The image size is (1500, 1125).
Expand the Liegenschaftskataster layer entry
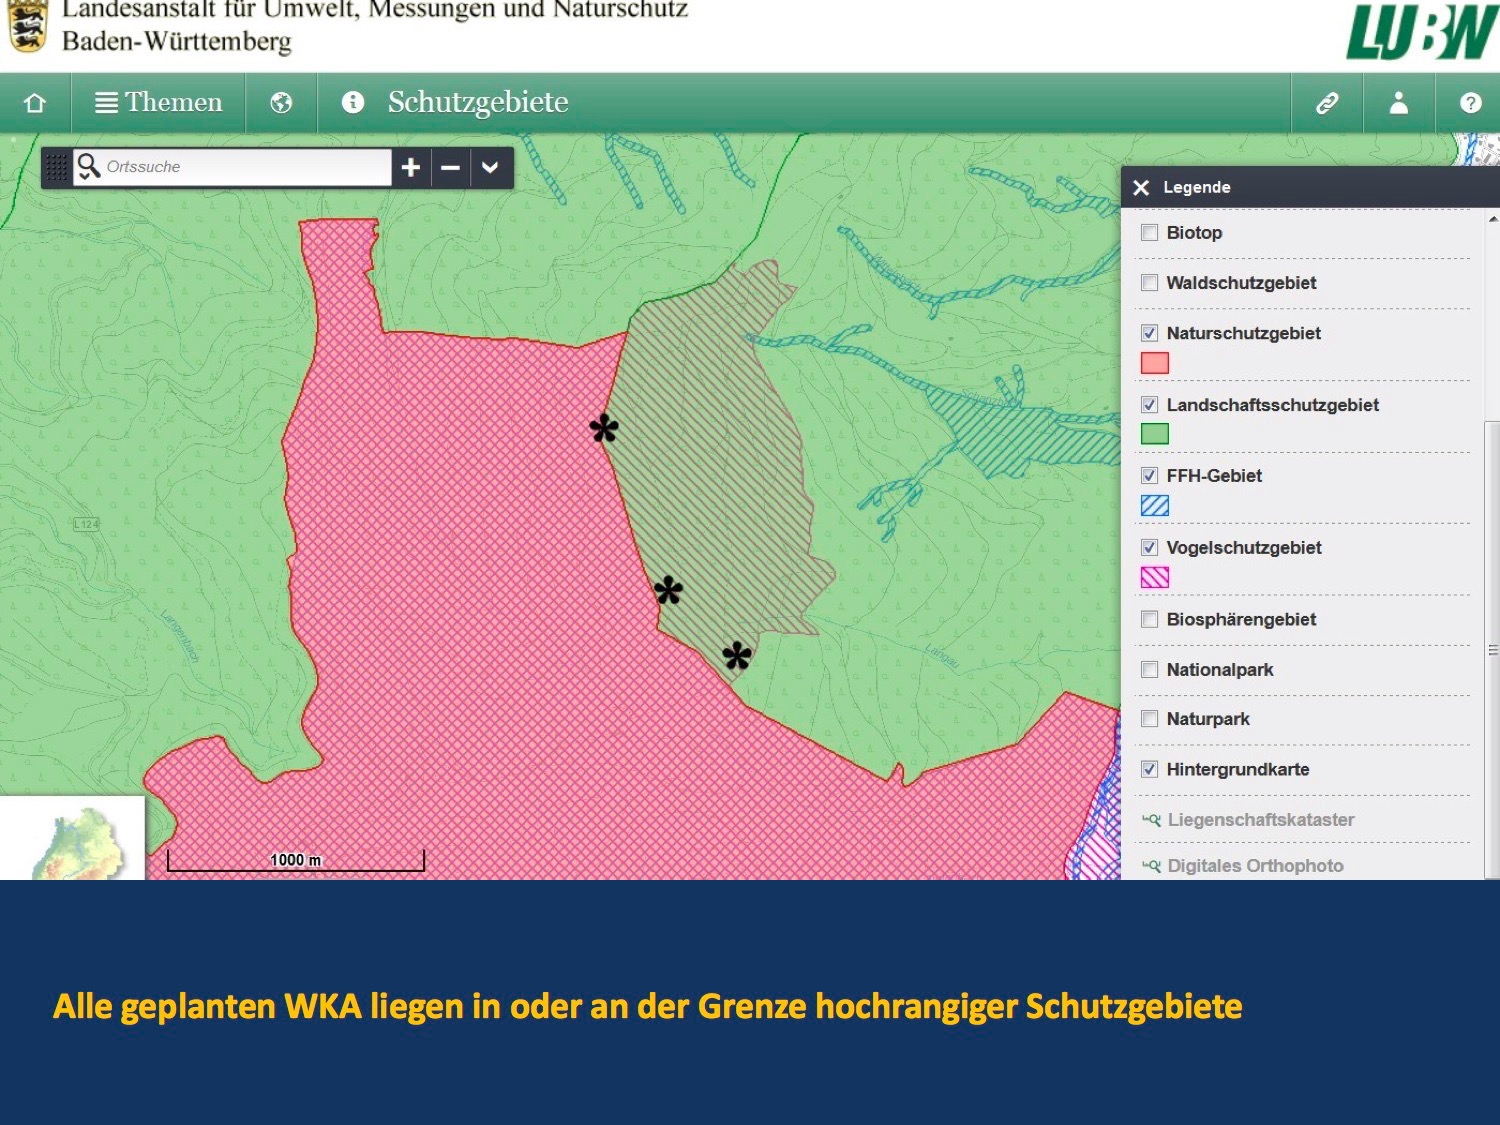pyautogui.click(x=1259, y=820)
